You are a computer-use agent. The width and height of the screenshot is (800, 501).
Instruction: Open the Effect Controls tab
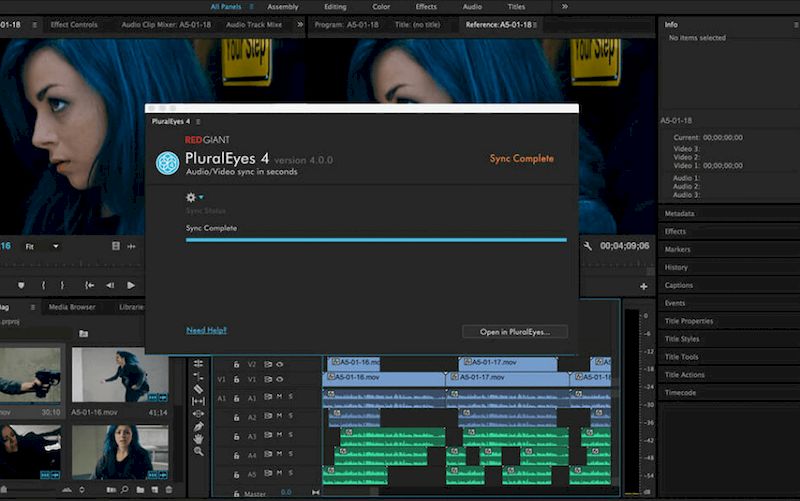point(74,24)
